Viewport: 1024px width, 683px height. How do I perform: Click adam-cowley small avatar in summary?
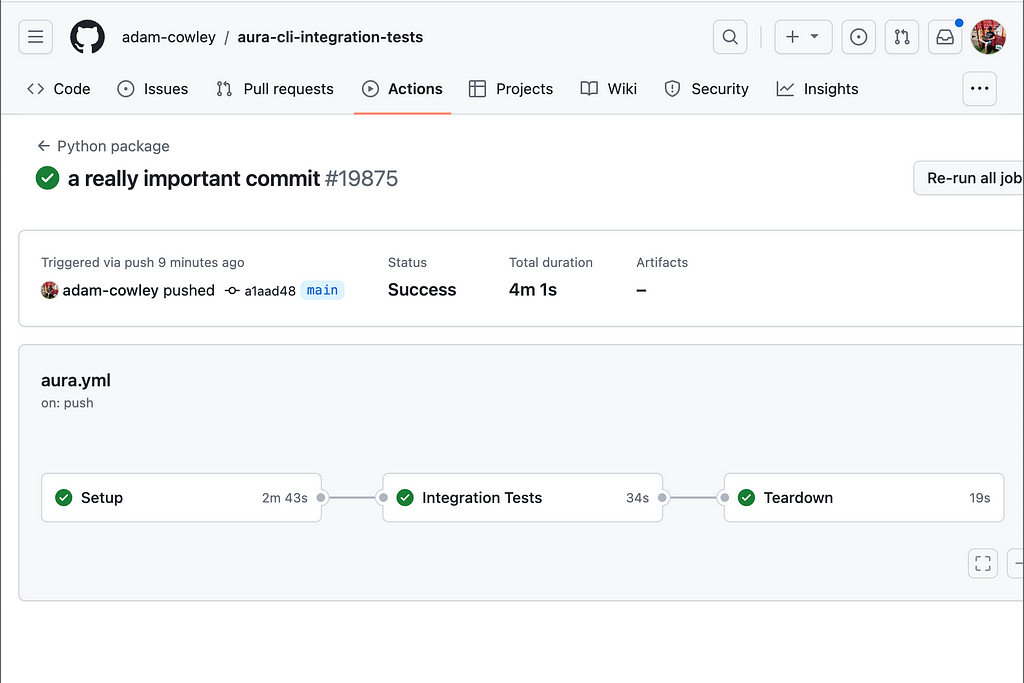(50, 290)
